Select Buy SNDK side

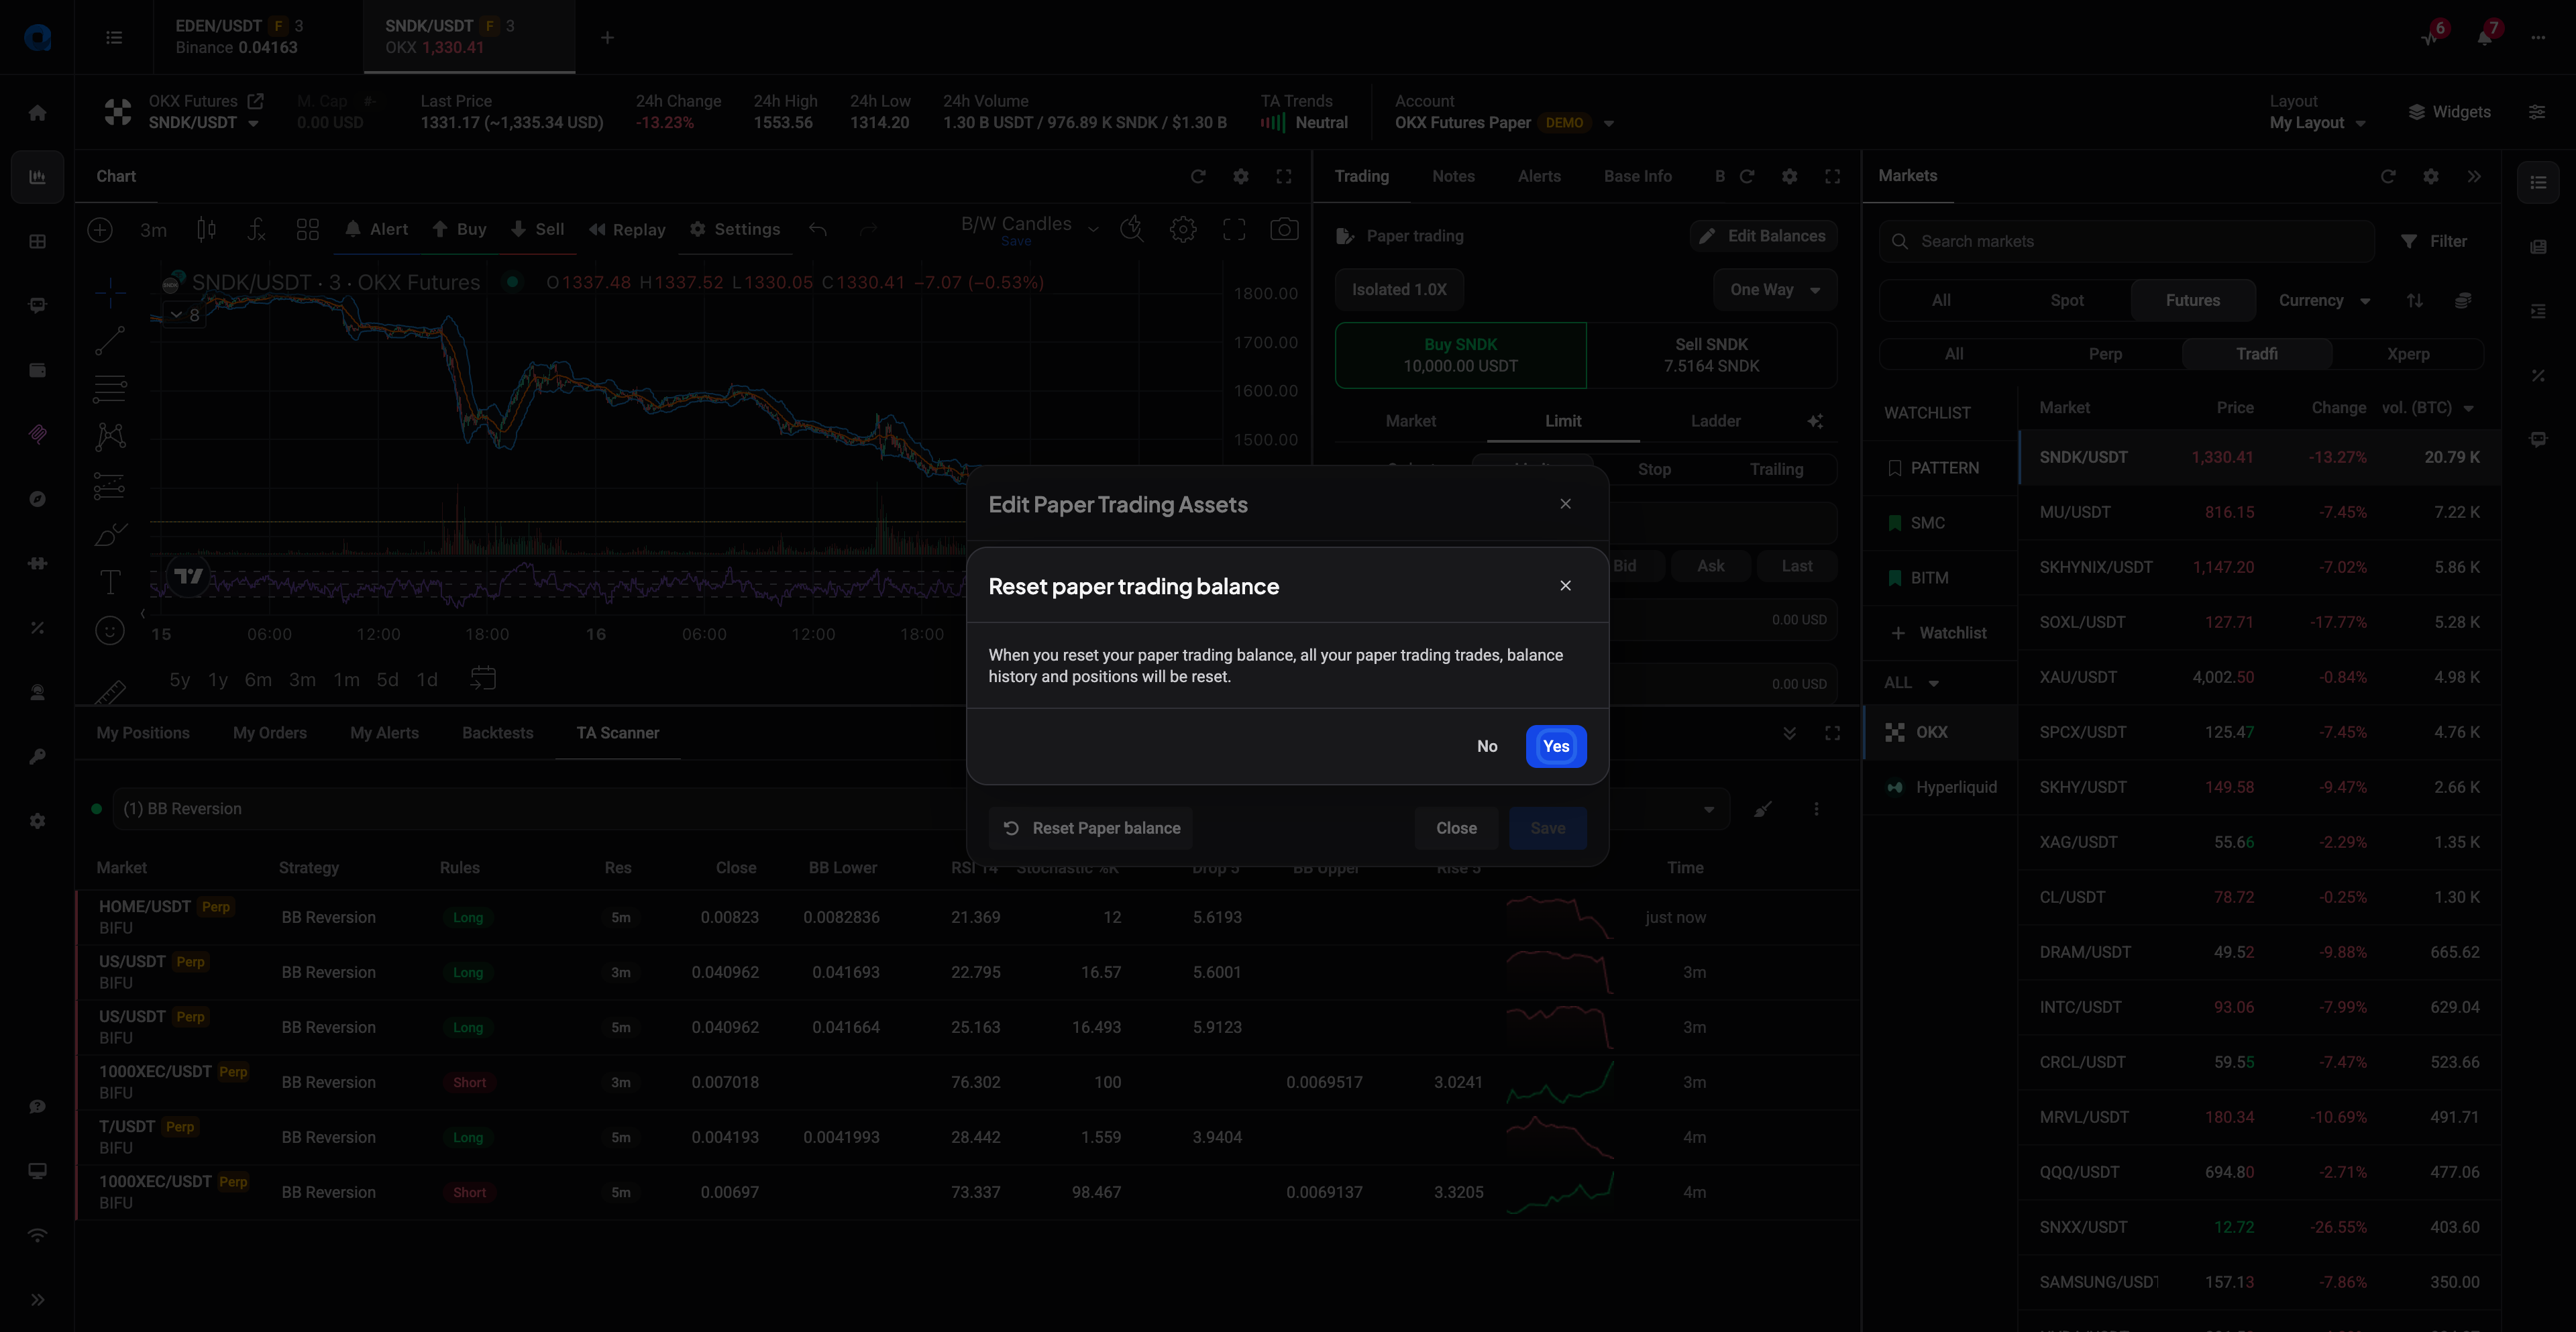(1460, 355)
